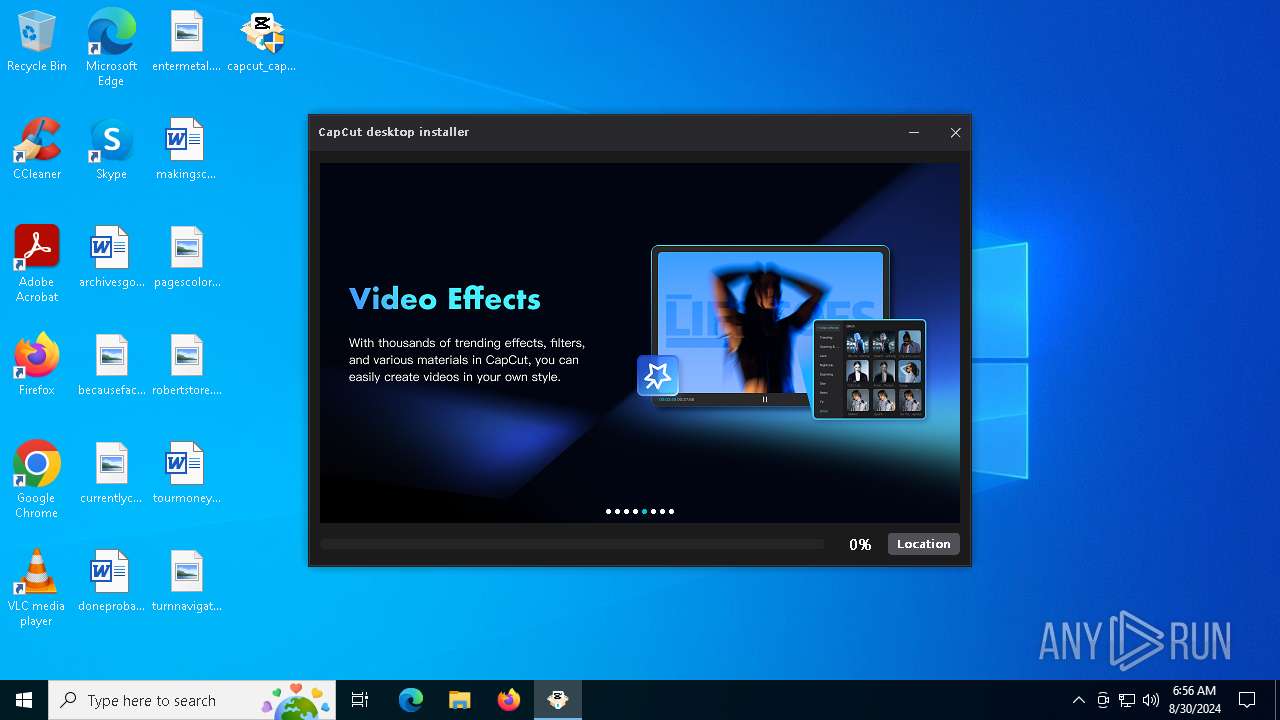Viewport: 1280px width, 720px height.
Task: Select the becausefac image file icon
Action: pos(111,365)
